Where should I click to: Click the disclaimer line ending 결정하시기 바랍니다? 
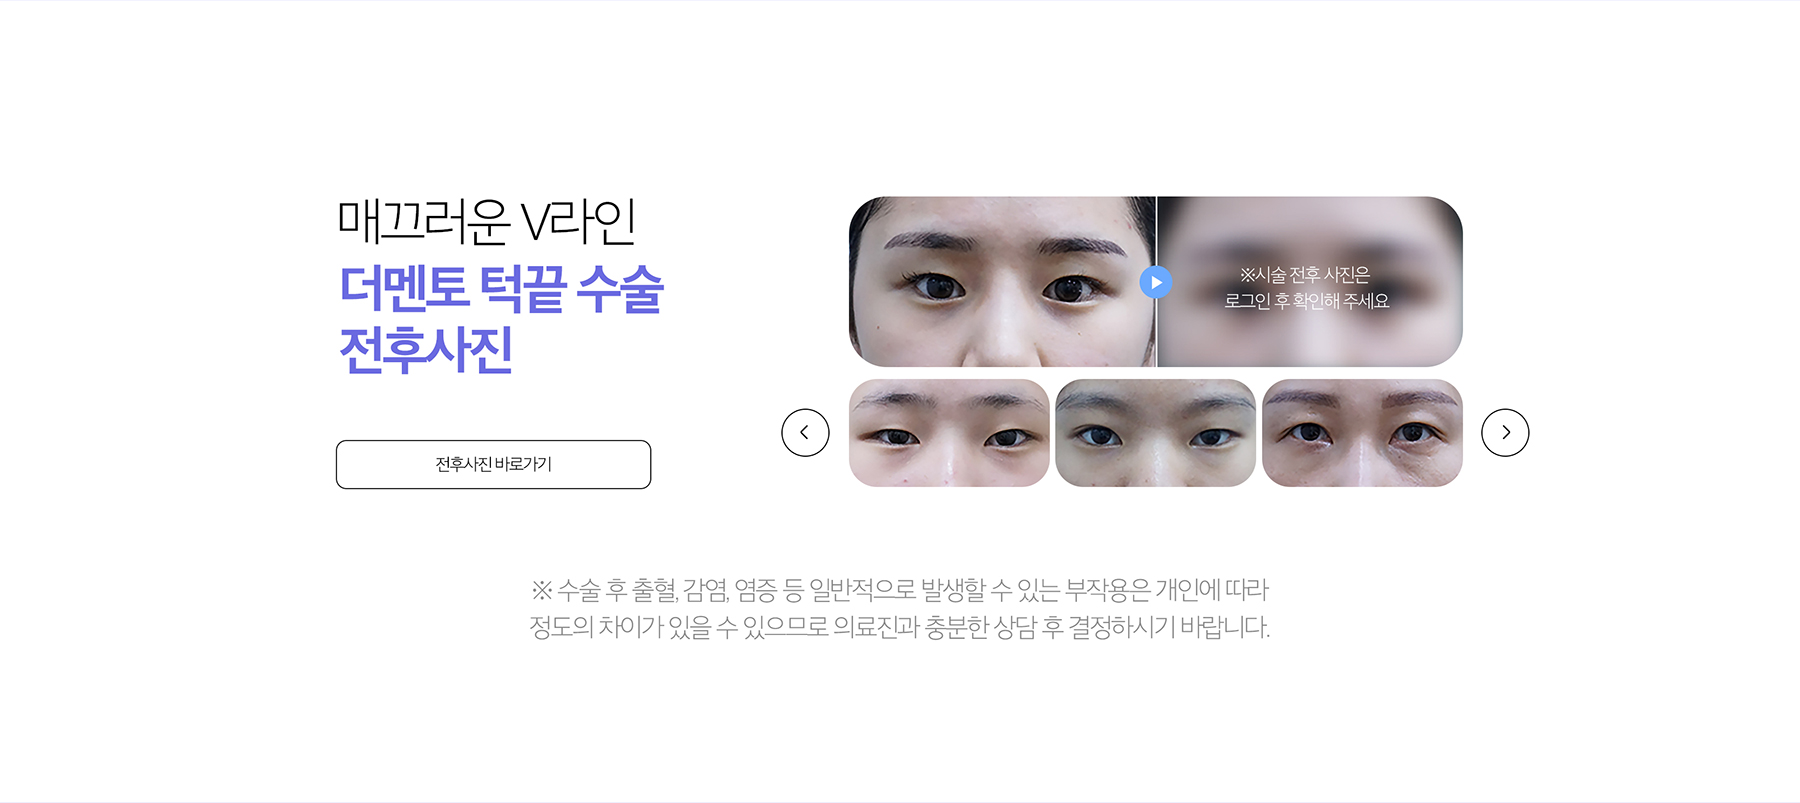tap(900, 628)
